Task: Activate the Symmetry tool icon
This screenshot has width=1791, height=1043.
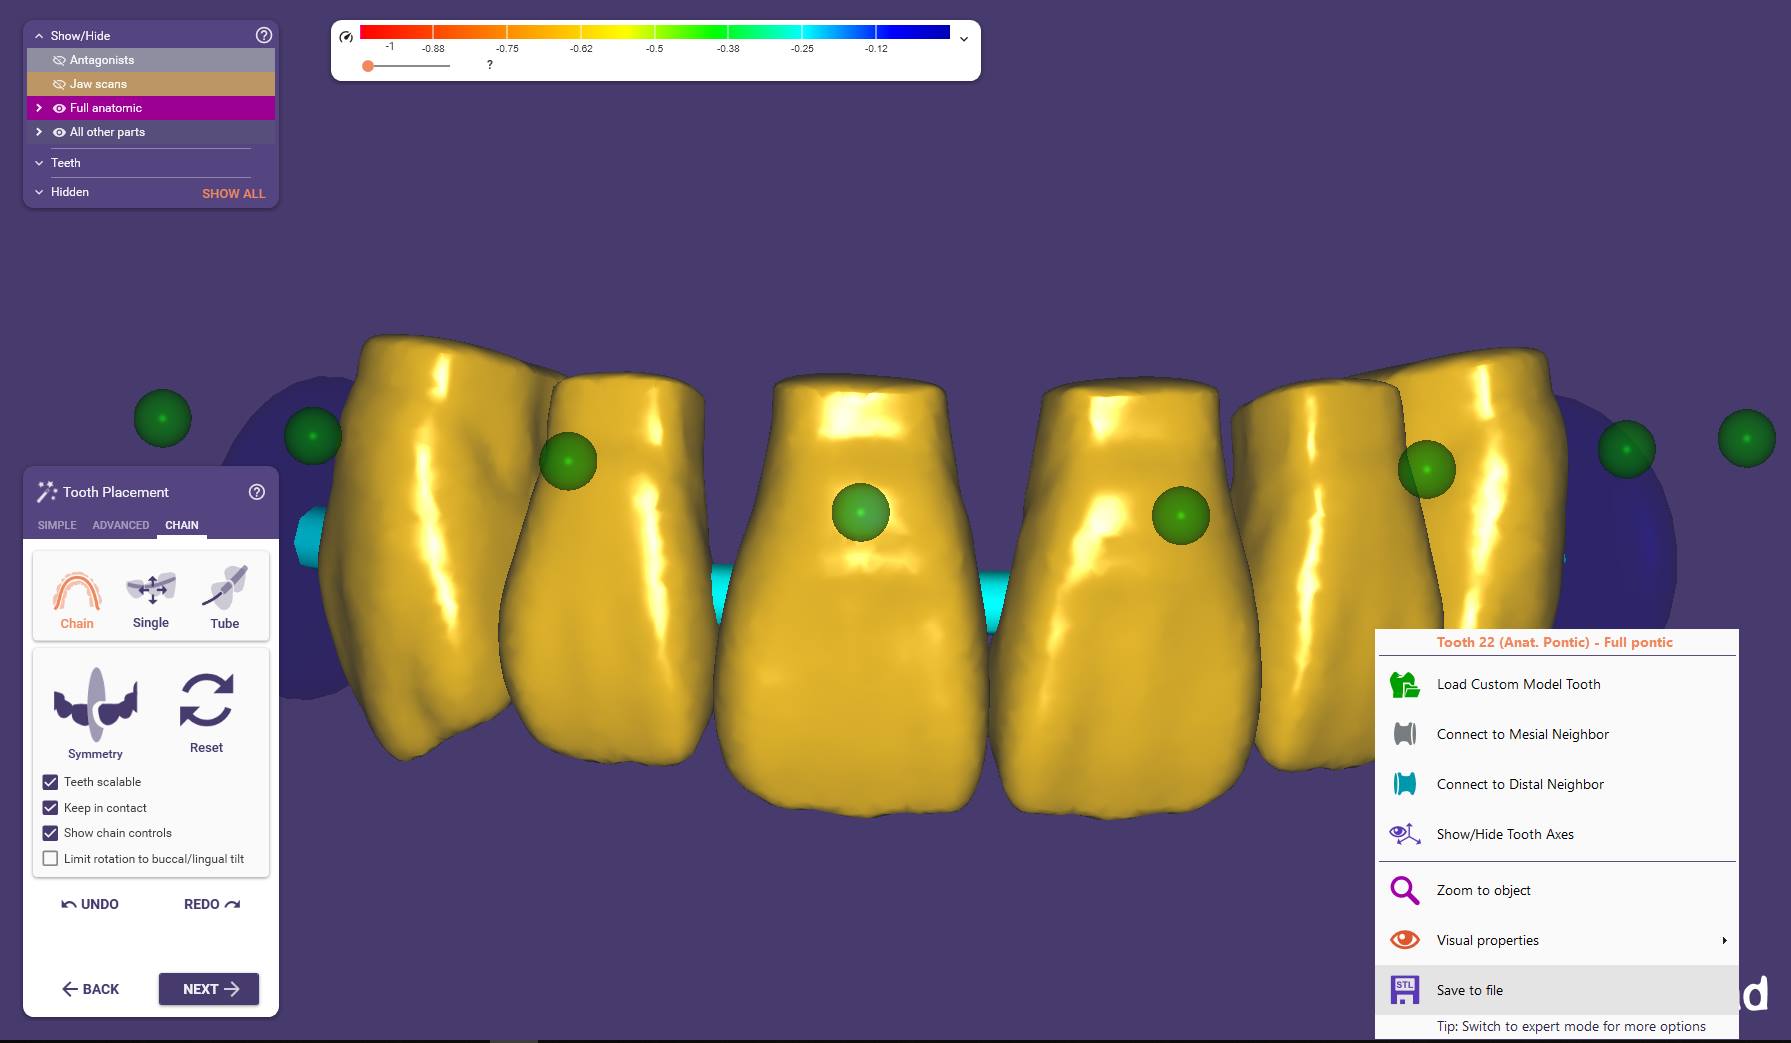Action: click(x=96, y=704)
